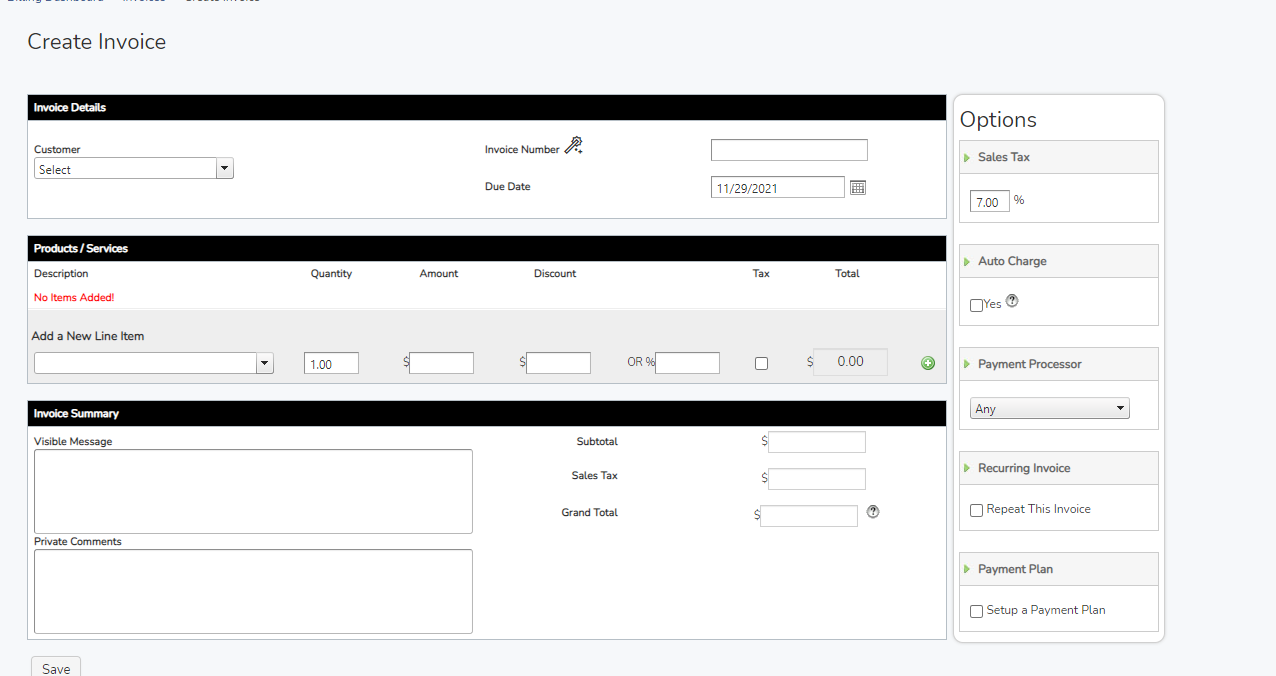Check the Tax checkbox for new line item
The image size is (1276, 676).
(x=761, y=364)
